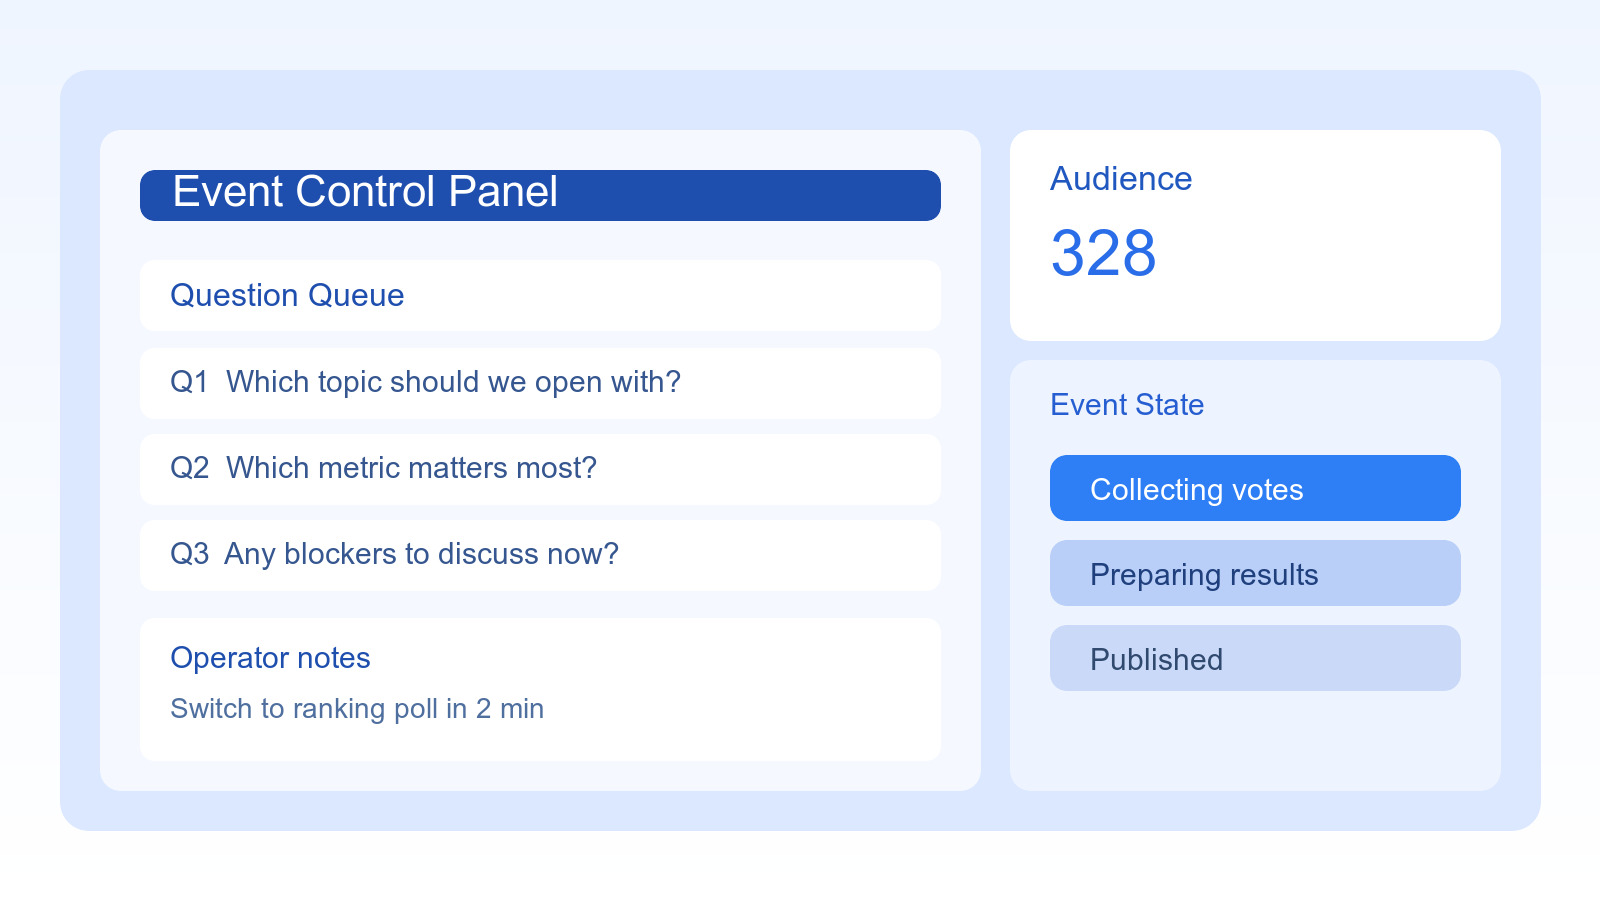The image size is (1600, 900).
Task: Click the Operator notes heading
Action: (x=270, y=658)
